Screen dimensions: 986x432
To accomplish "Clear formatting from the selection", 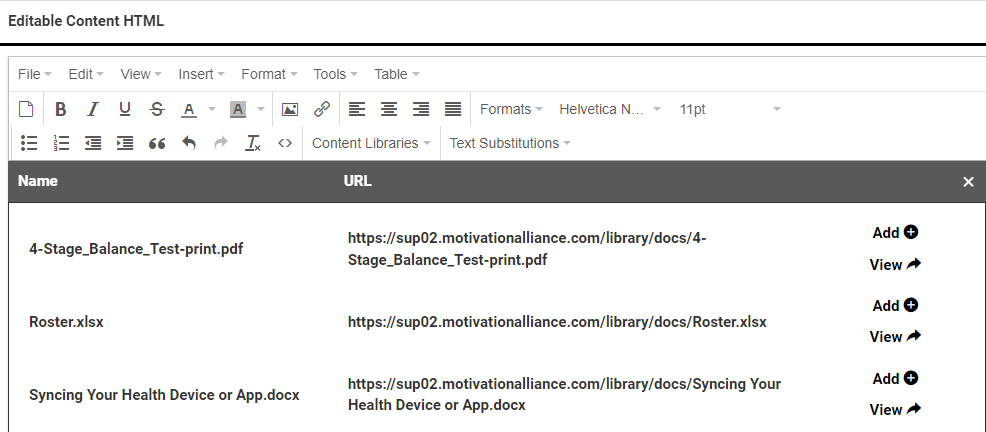I will 253,143.
